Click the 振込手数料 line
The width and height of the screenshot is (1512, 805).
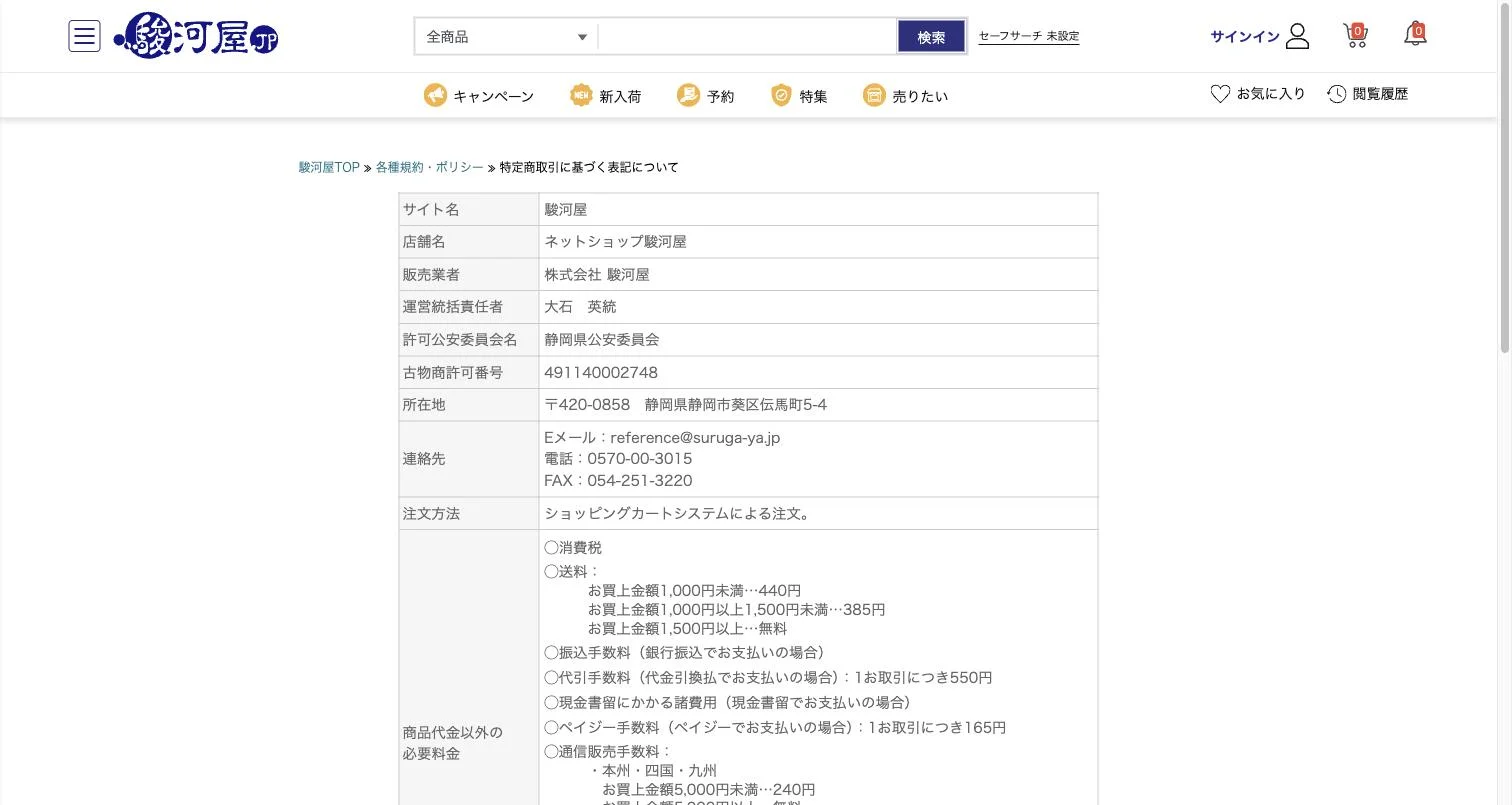pyautogui.click(x=685, y=652)
